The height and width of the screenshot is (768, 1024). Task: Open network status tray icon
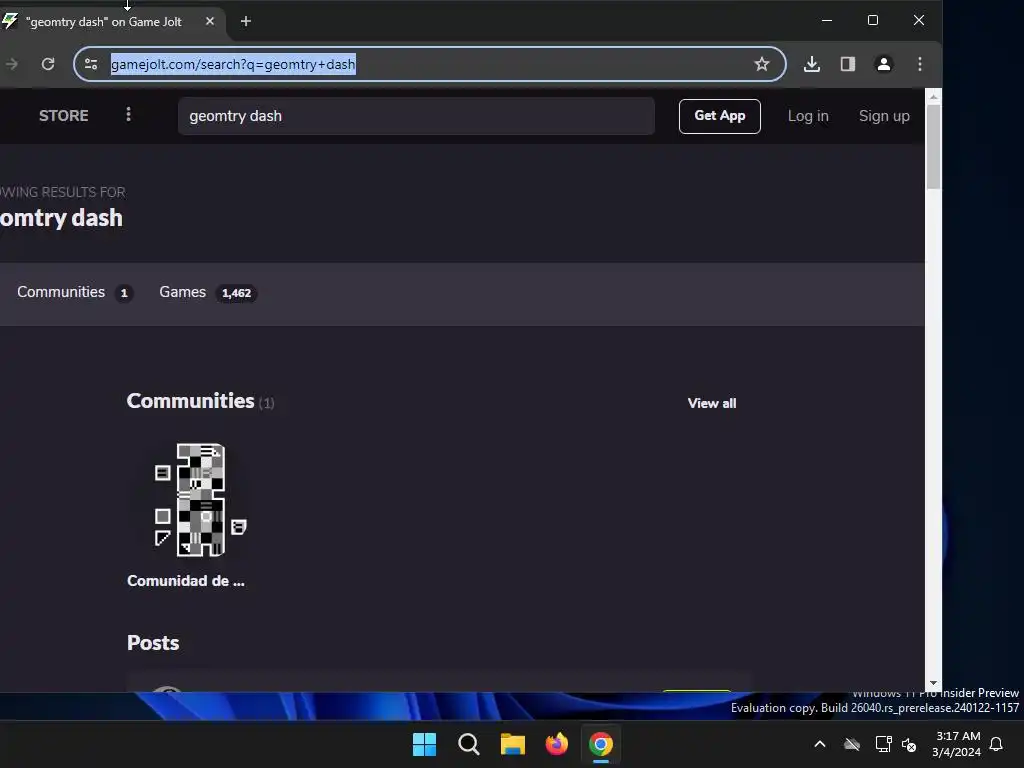click(x=883, y=744)
